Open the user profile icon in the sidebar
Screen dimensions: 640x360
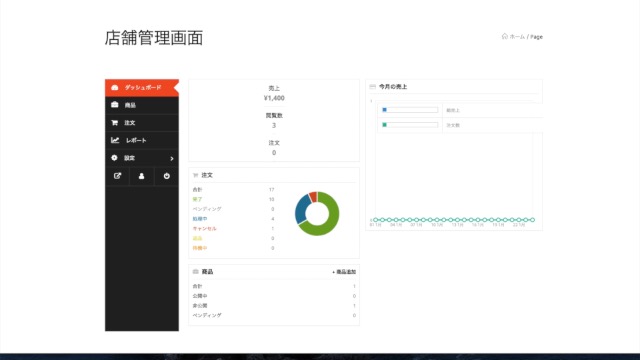tap(142, 176)
